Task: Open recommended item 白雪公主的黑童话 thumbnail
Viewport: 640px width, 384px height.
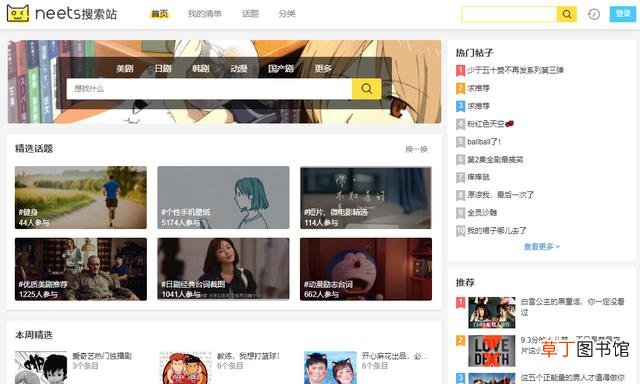Action: tap(491, 313)
